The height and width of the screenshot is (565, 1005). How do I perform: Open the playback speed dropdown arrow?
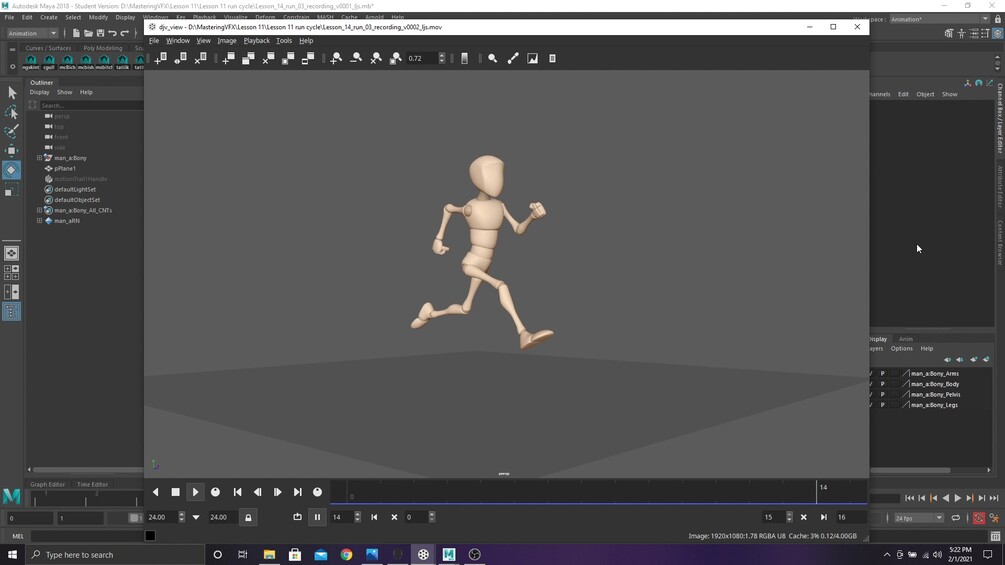tap(196, 518)
